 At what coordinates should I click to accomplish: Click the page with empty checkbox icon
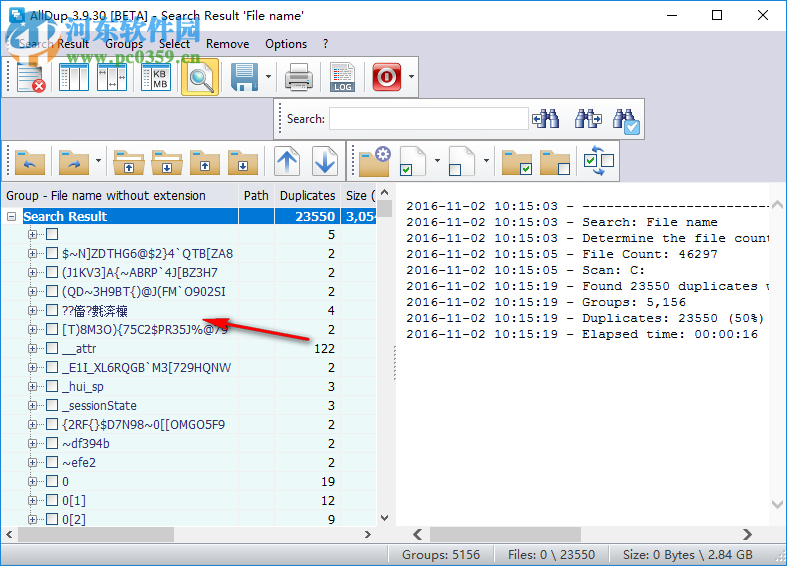(462, 161)
